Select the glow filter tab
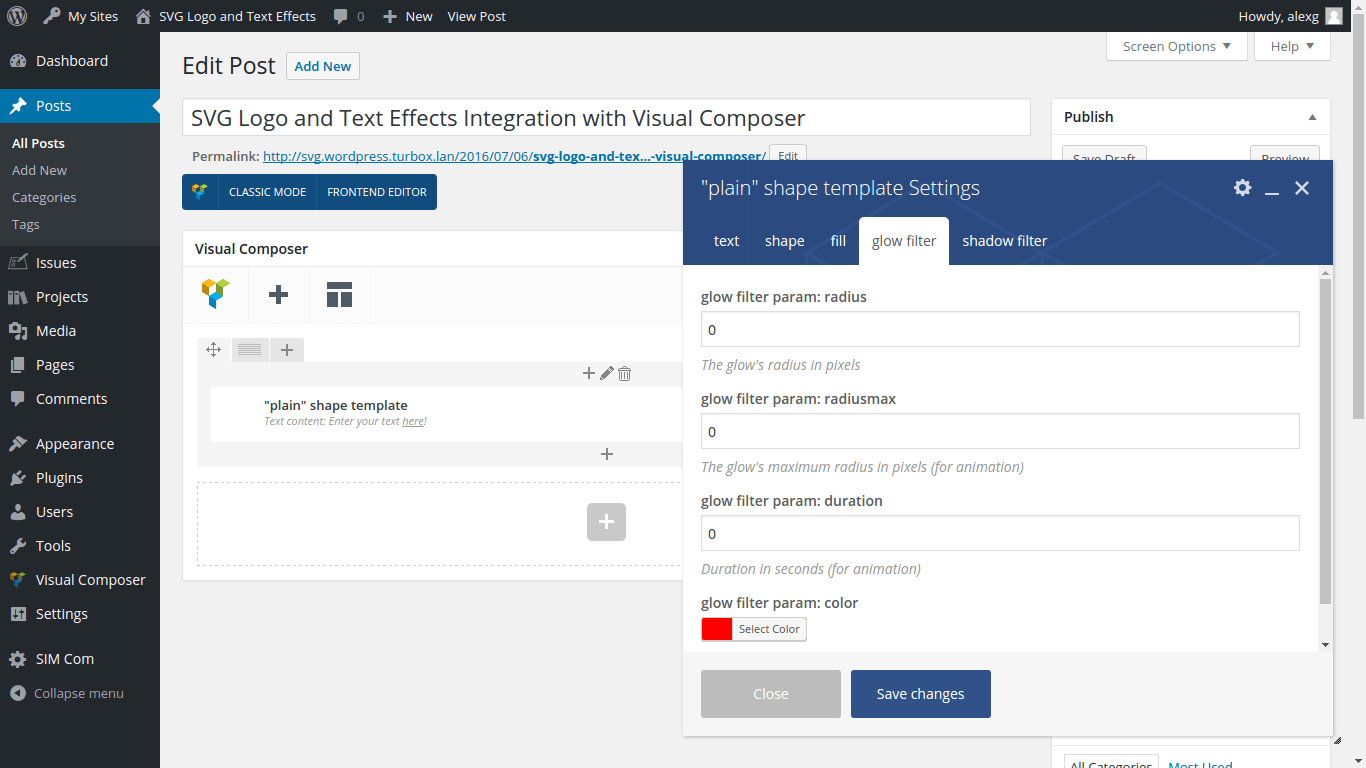This screenshot has height=768, width=1366. pos(904,241)
